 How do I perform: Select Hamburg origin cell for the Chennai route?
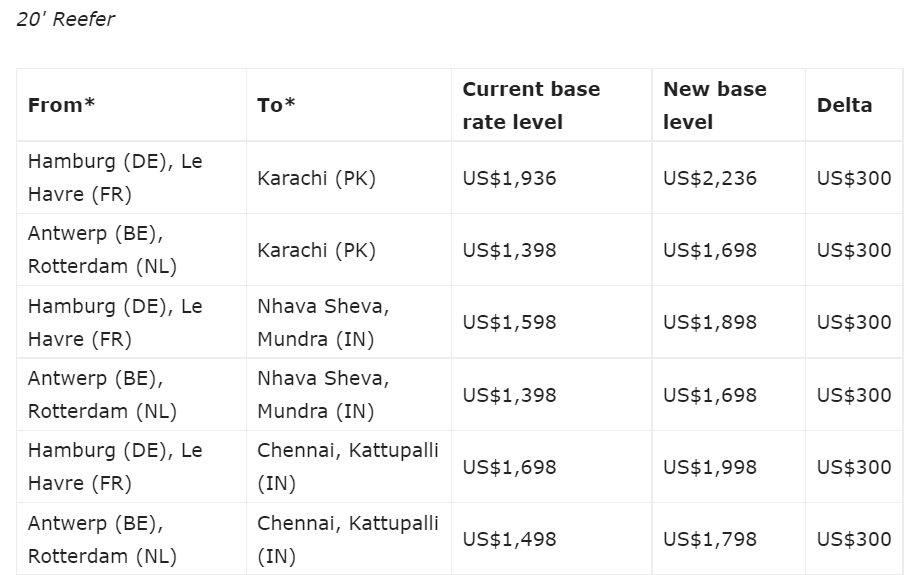[115, 467]
